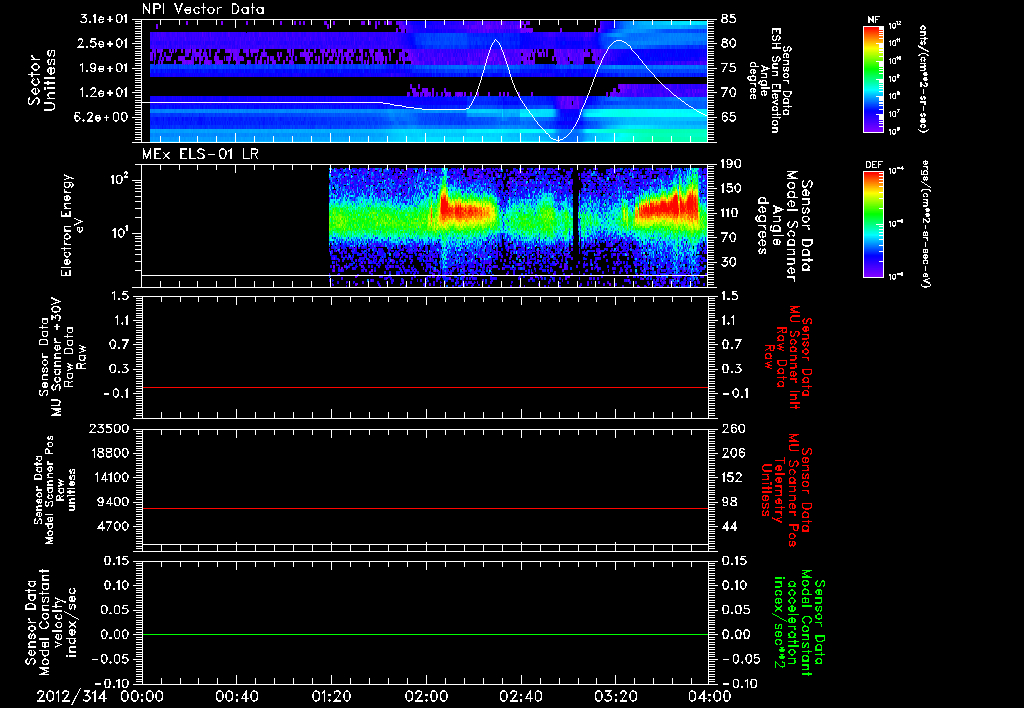Click the white Sun Elevation curve peak near 02:30

496,40
